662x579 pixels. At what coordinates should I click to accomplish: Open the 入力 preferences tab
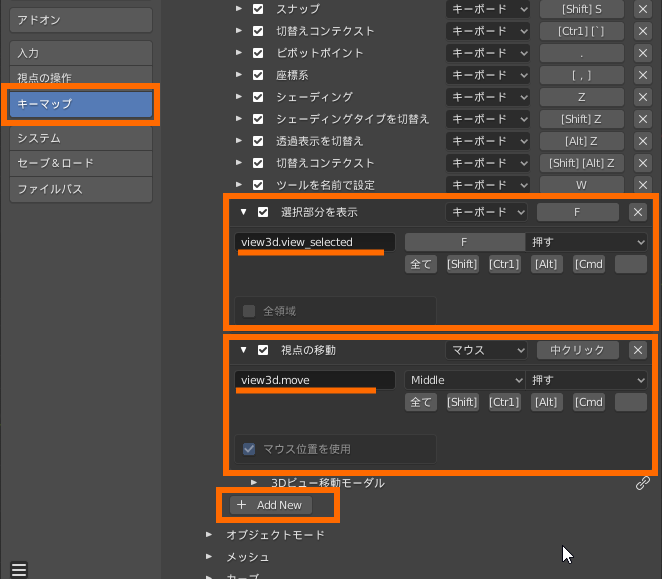pyautogui.click(x=81, y=53)
